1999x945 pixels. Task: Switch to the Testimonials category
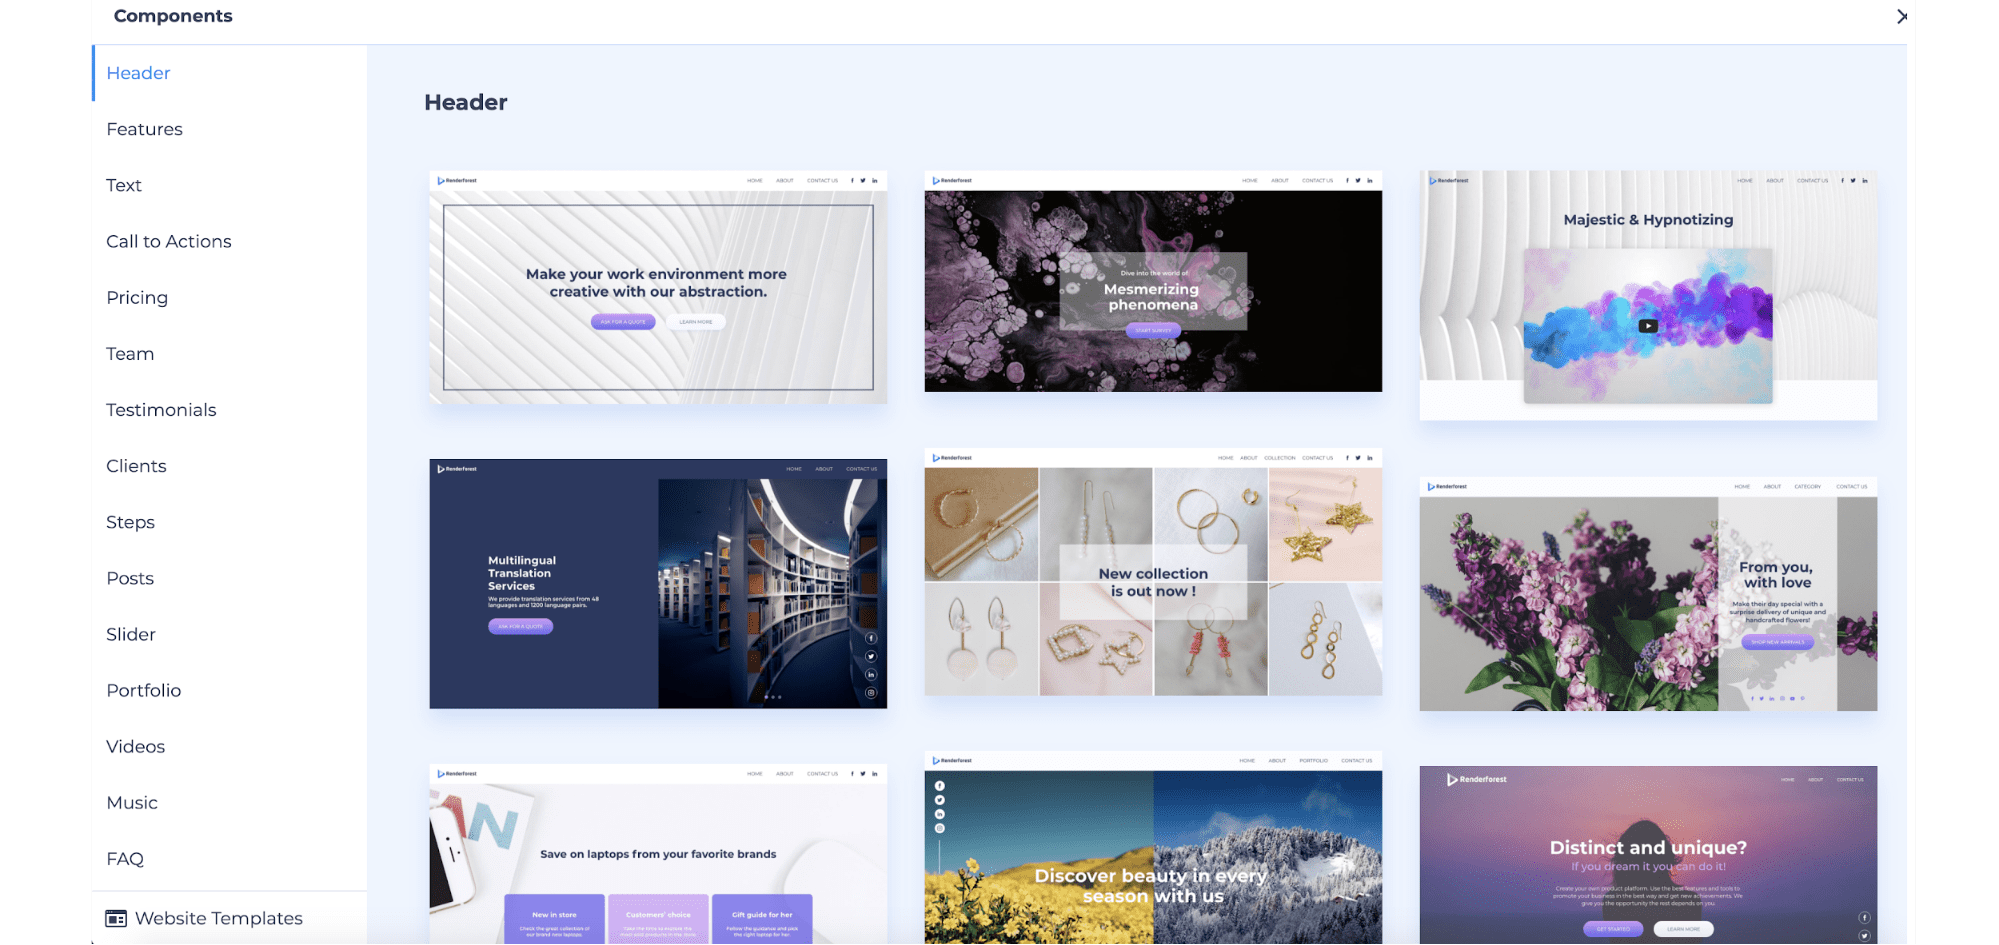pos(161,409)
